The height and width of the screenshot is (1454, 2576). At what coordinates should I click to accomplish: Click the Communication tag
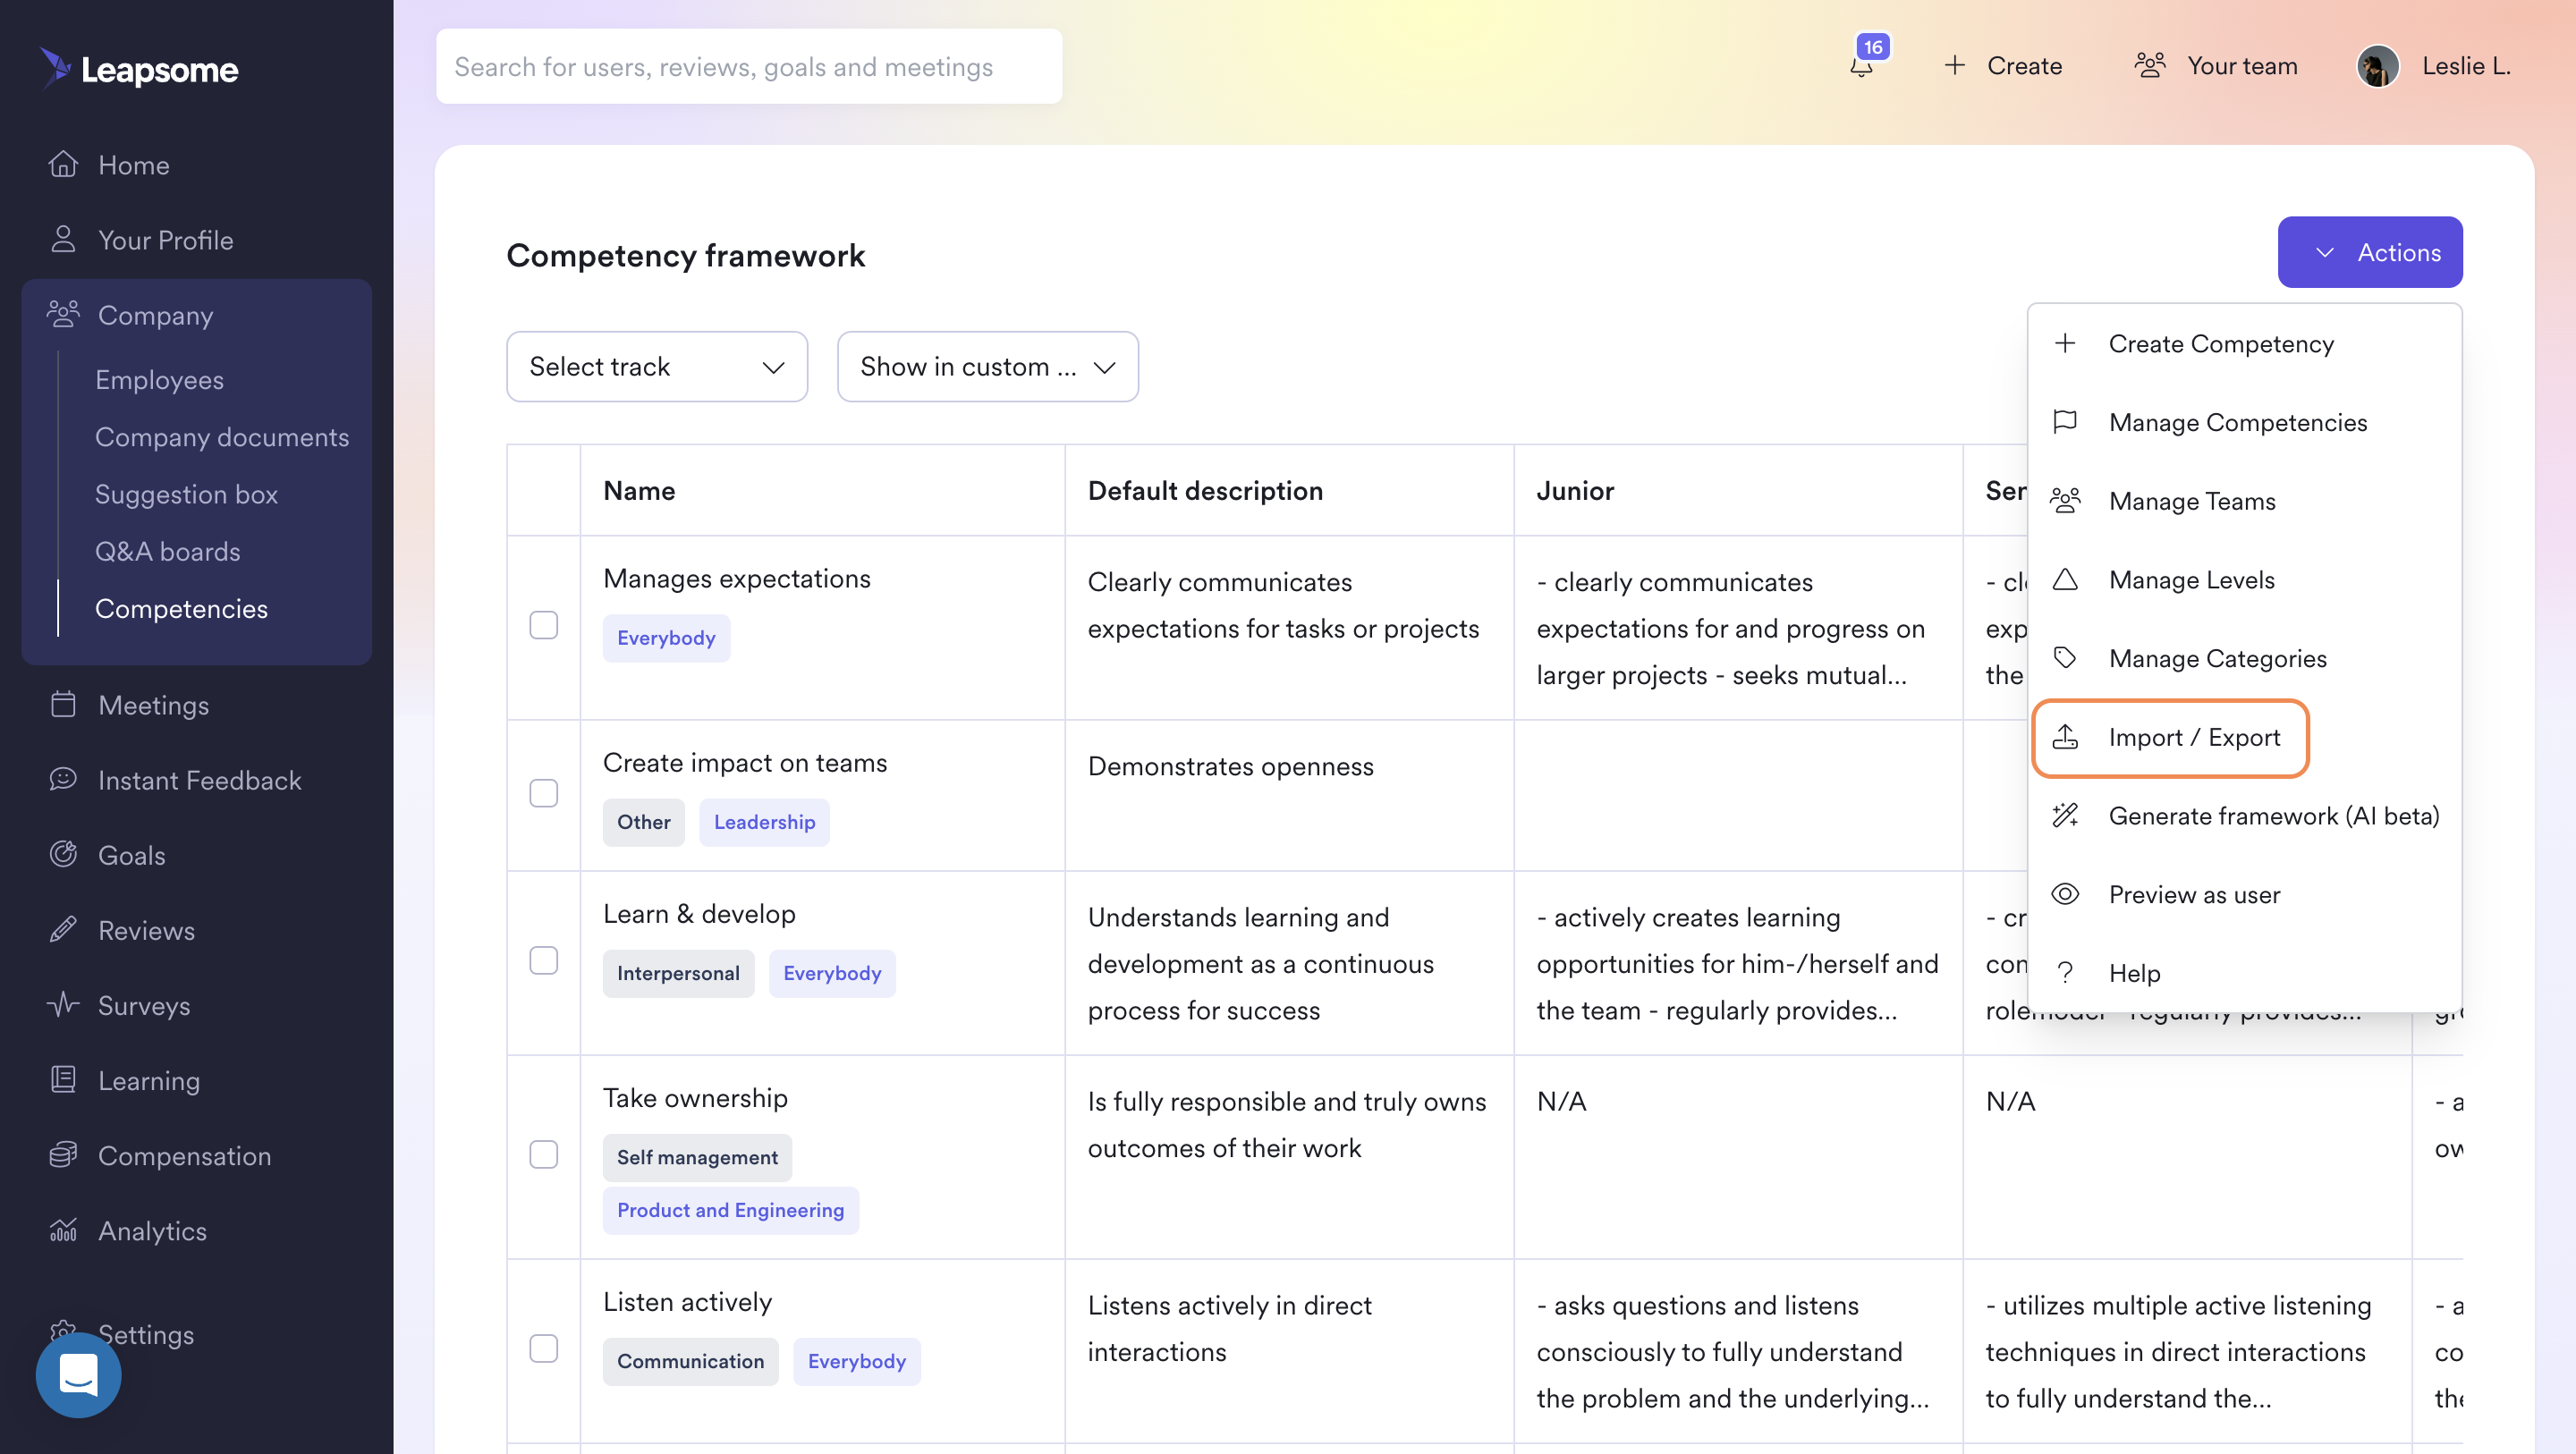(690, 1361)
